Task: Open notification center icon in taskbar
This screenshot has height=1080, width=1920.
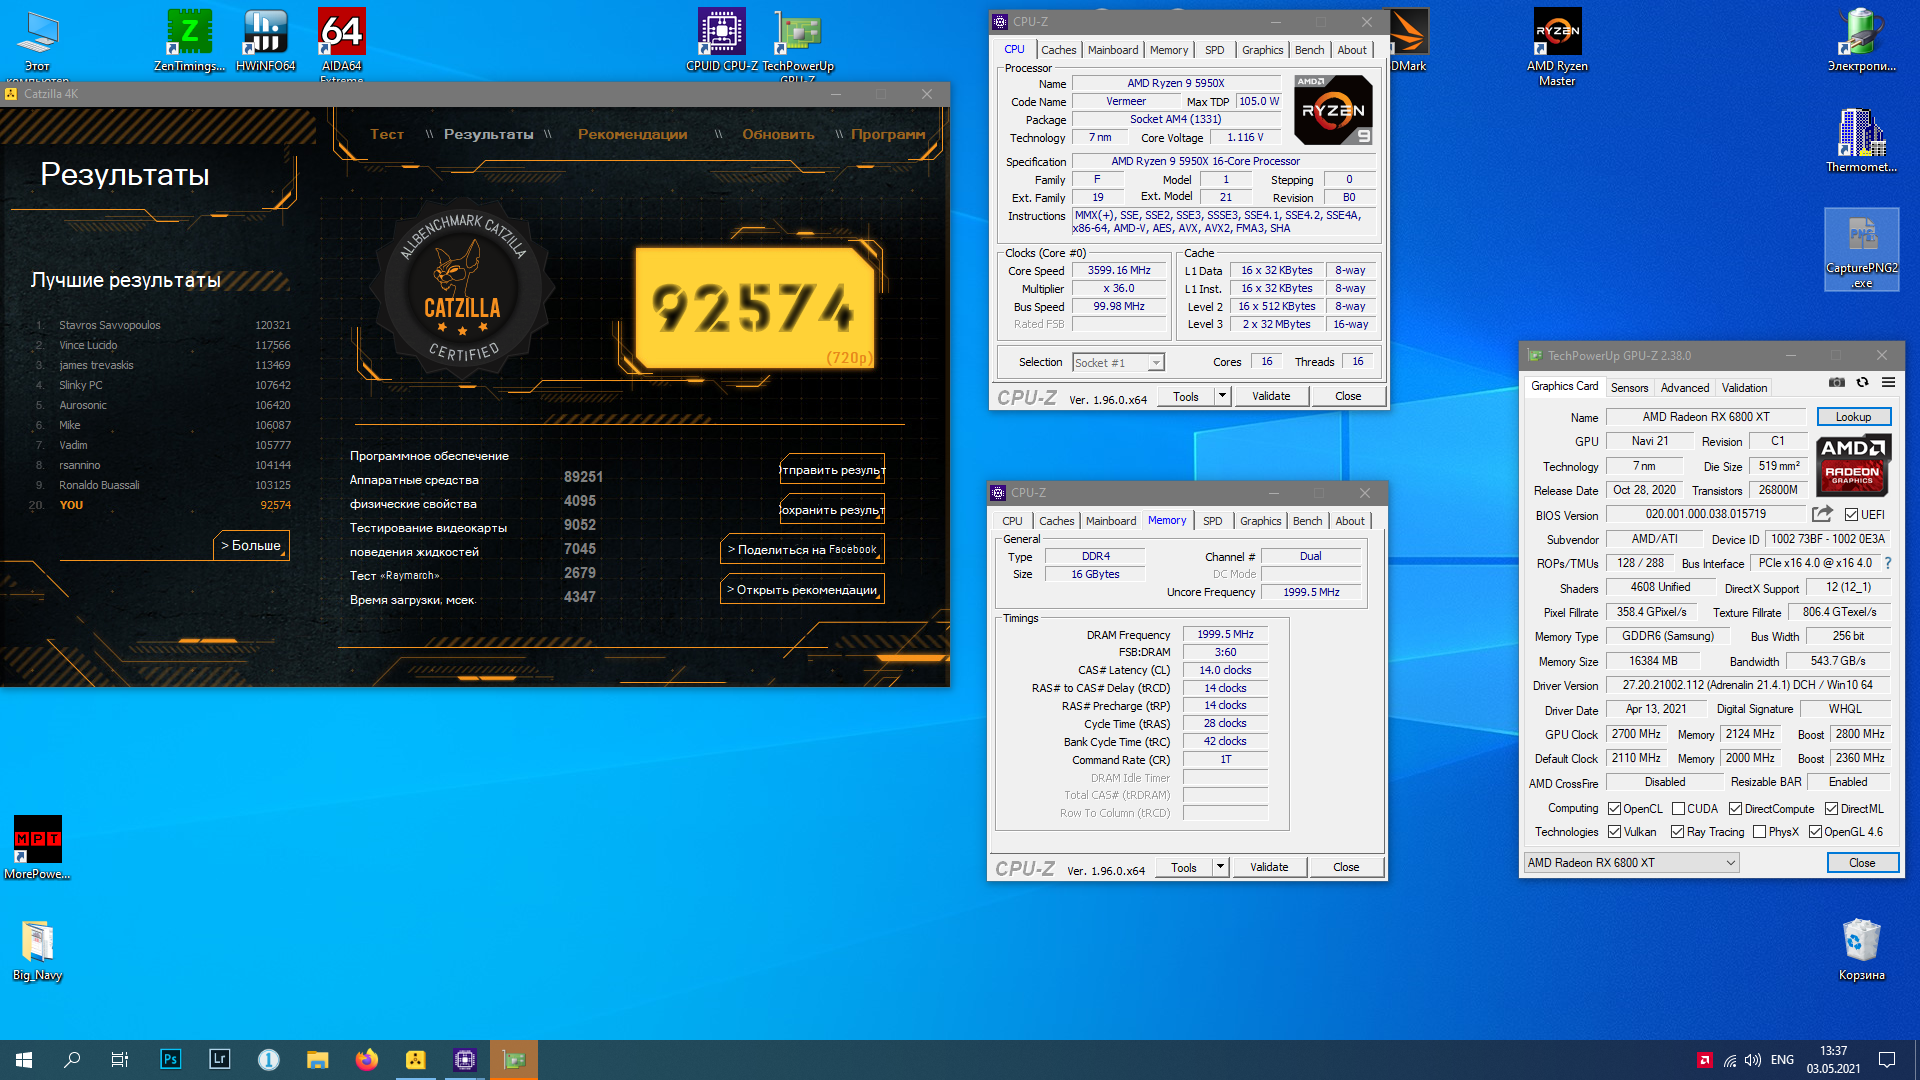Action: click(x=1887, y=1059)
